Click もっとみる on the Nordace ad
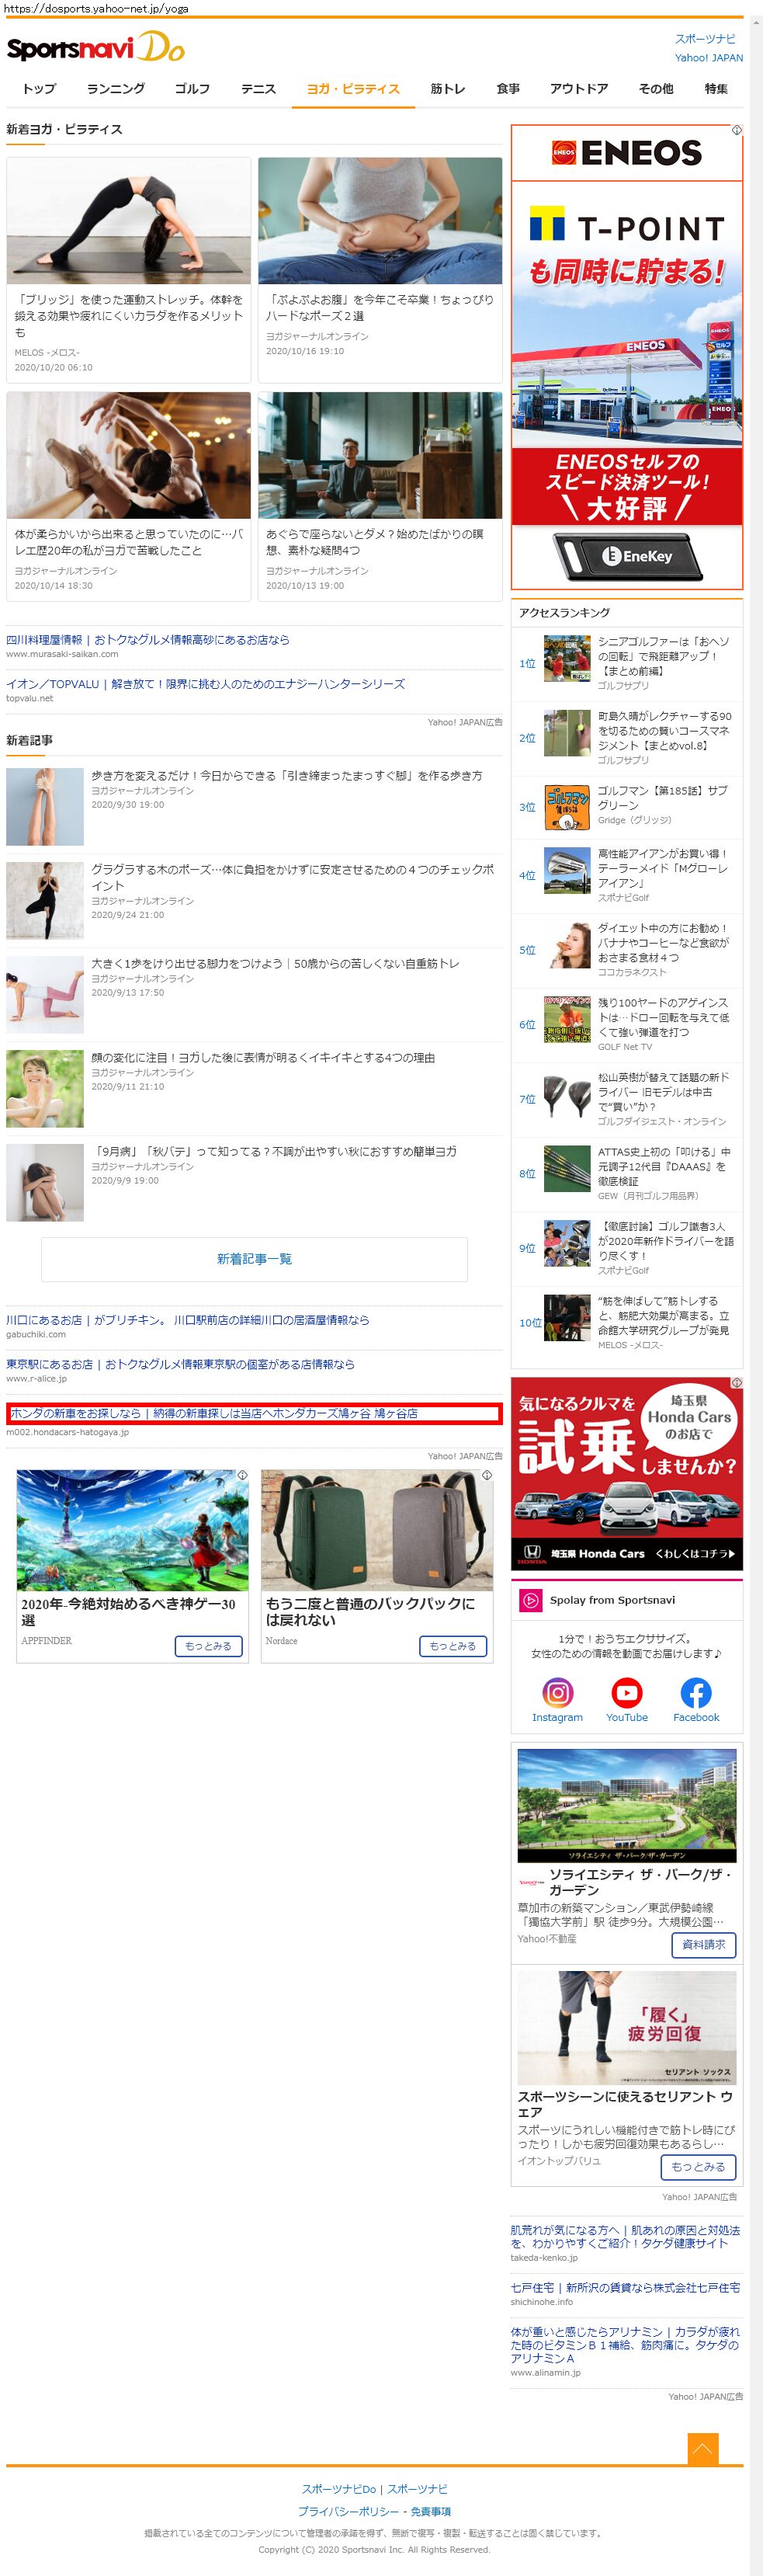 click(453, 1645)
